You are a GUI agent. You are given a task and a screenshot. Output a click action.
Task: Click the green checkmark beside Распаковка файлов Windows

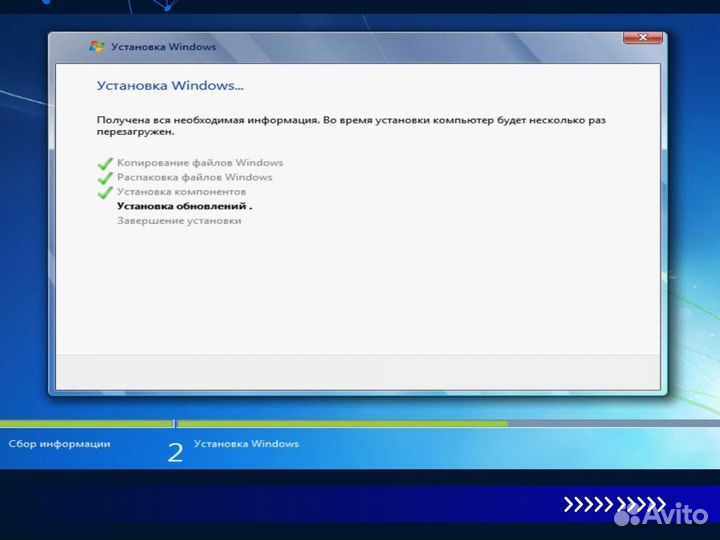point(105,177)
